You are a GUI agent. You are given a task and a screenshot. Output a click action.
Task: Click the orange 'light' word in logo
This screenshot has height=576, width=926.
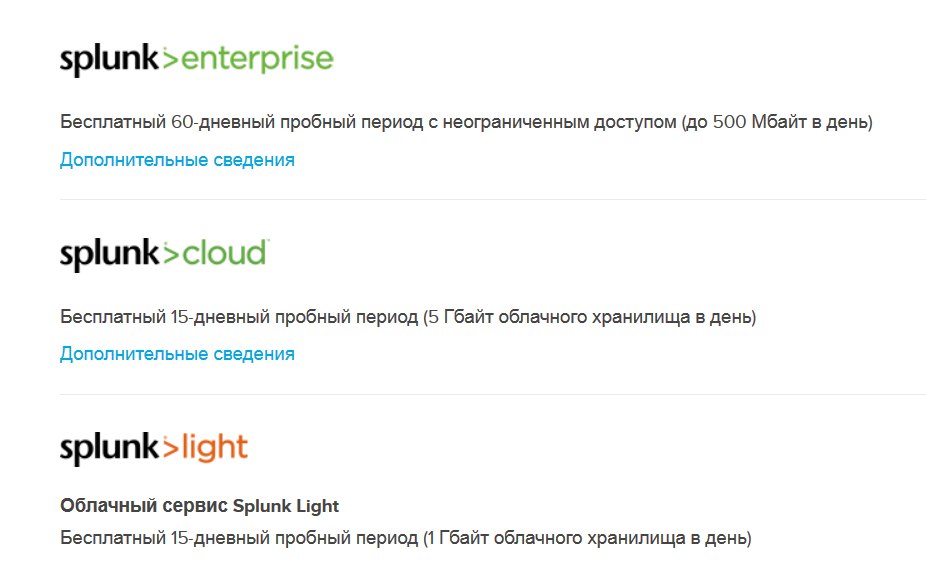click(215, 448)
